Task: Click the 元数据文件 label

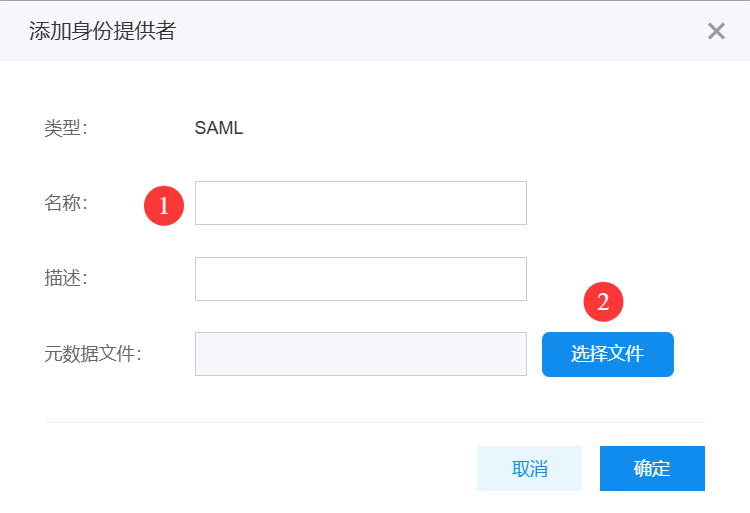Action: (x=93, y=353)
